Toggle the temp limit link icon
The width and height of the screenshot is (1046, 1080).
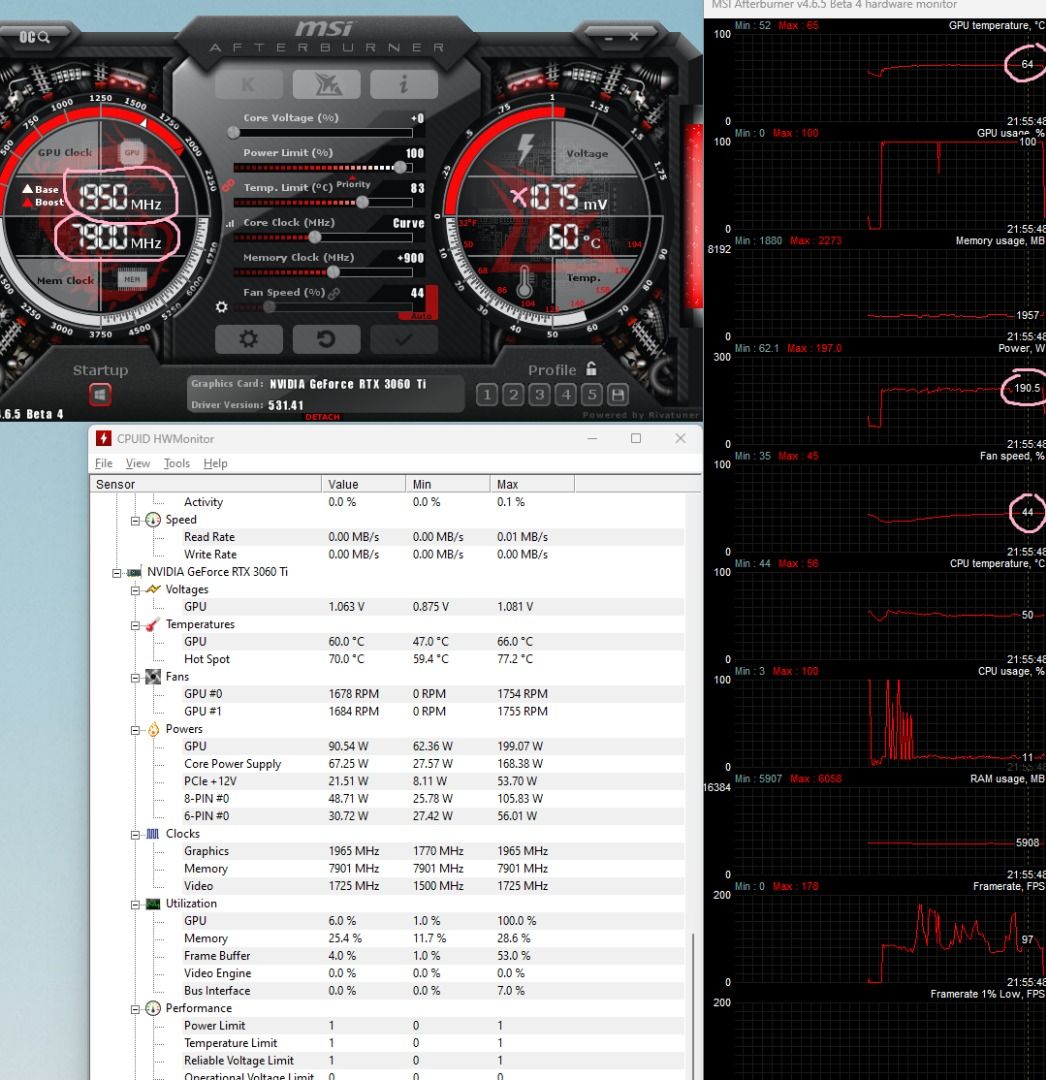point(229,187)
